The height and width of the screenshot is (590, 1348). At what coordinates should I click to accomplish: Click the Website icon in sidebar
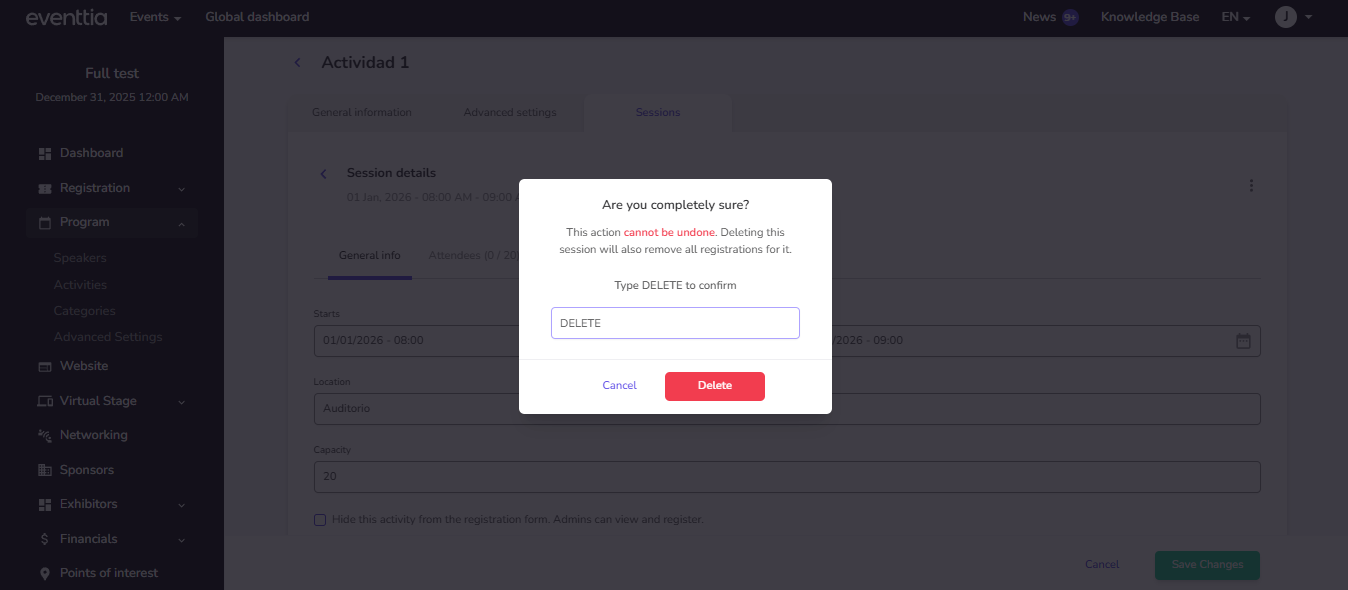click(x=45, y=367)
